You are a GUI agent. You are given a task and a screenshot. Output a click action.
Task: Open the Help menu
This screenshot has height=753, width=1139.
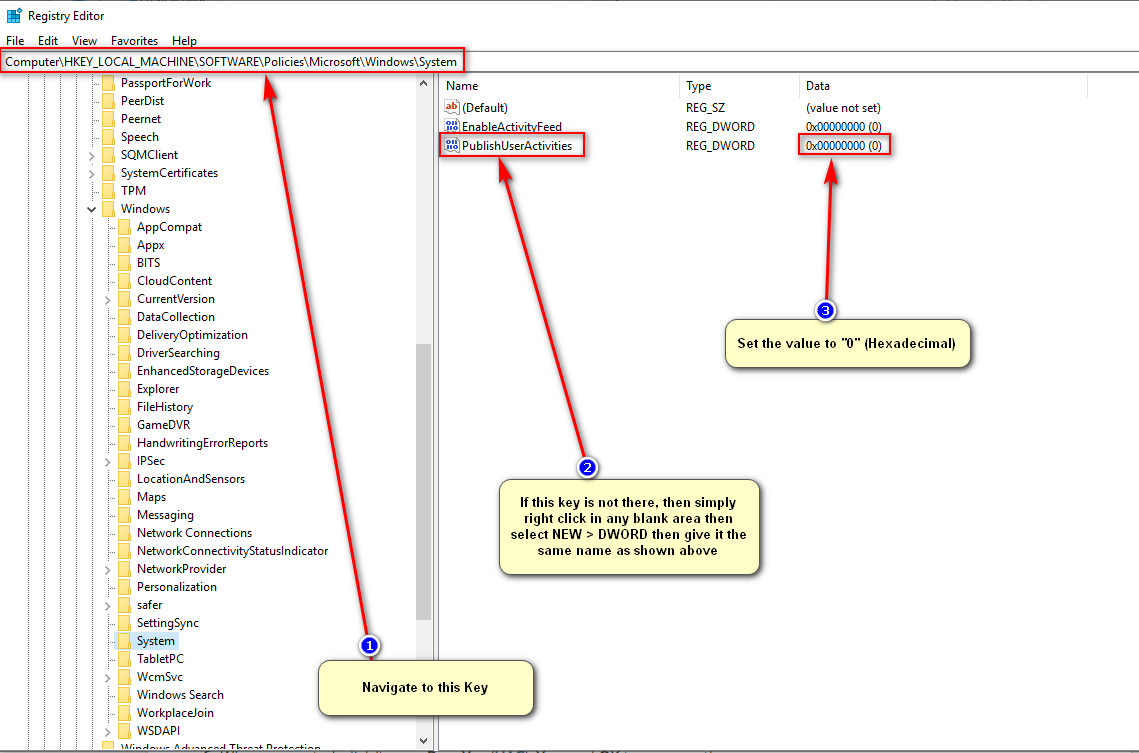[x=185, y=41]
